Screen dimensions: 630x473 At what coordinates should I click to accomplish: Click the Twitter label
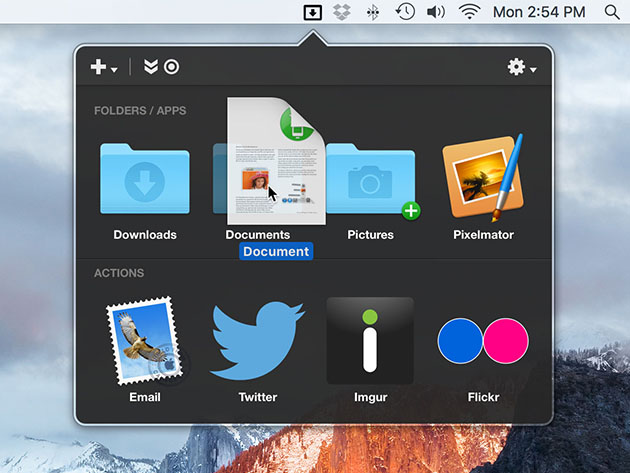[x=258, y=397]
